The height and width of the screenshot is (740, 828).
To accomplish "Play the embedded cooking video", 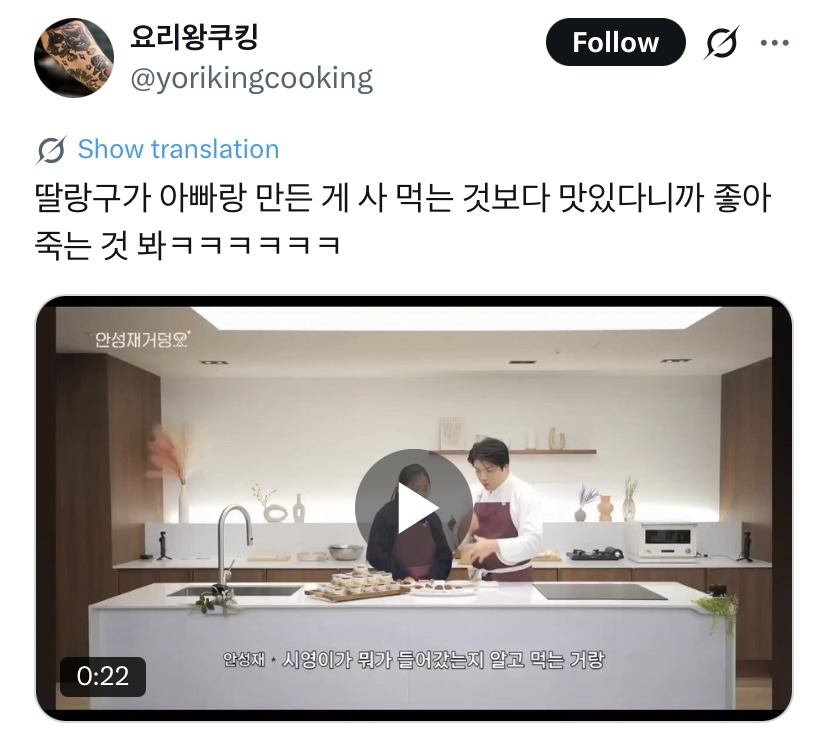I will (413, 507).
